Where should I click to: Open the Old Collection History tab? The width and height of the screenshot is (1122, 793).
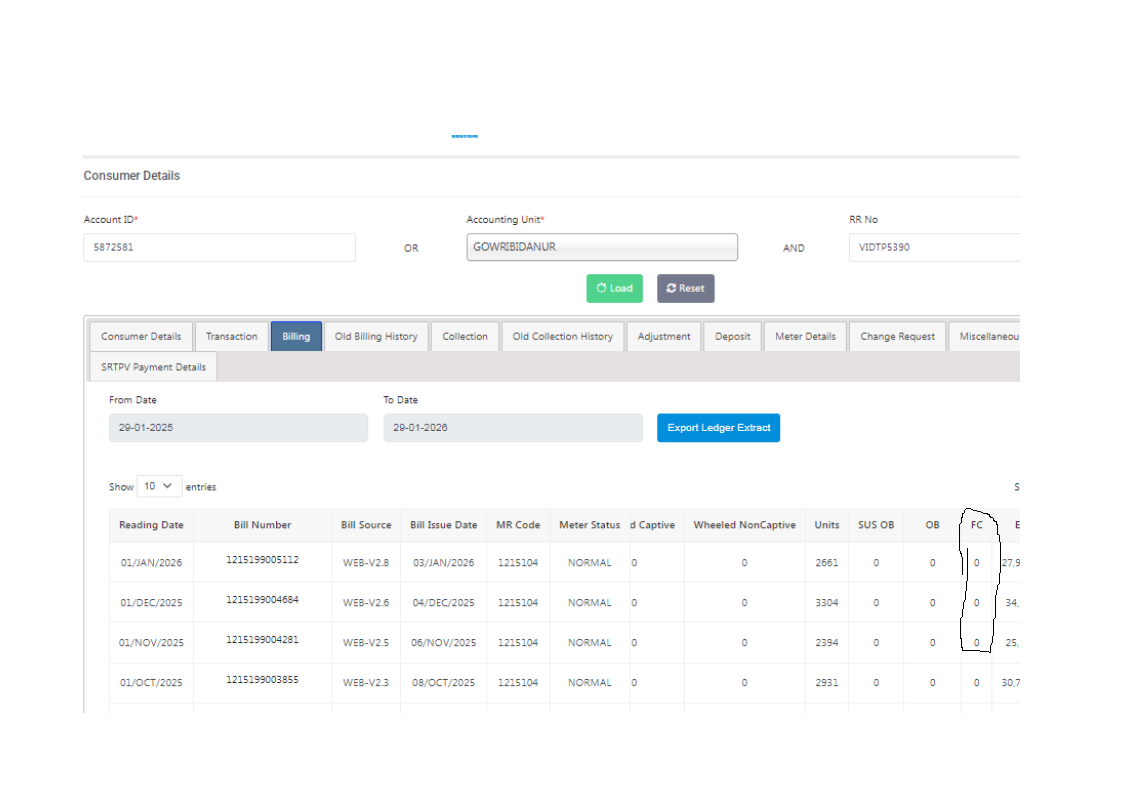click(x=562, y=336)
